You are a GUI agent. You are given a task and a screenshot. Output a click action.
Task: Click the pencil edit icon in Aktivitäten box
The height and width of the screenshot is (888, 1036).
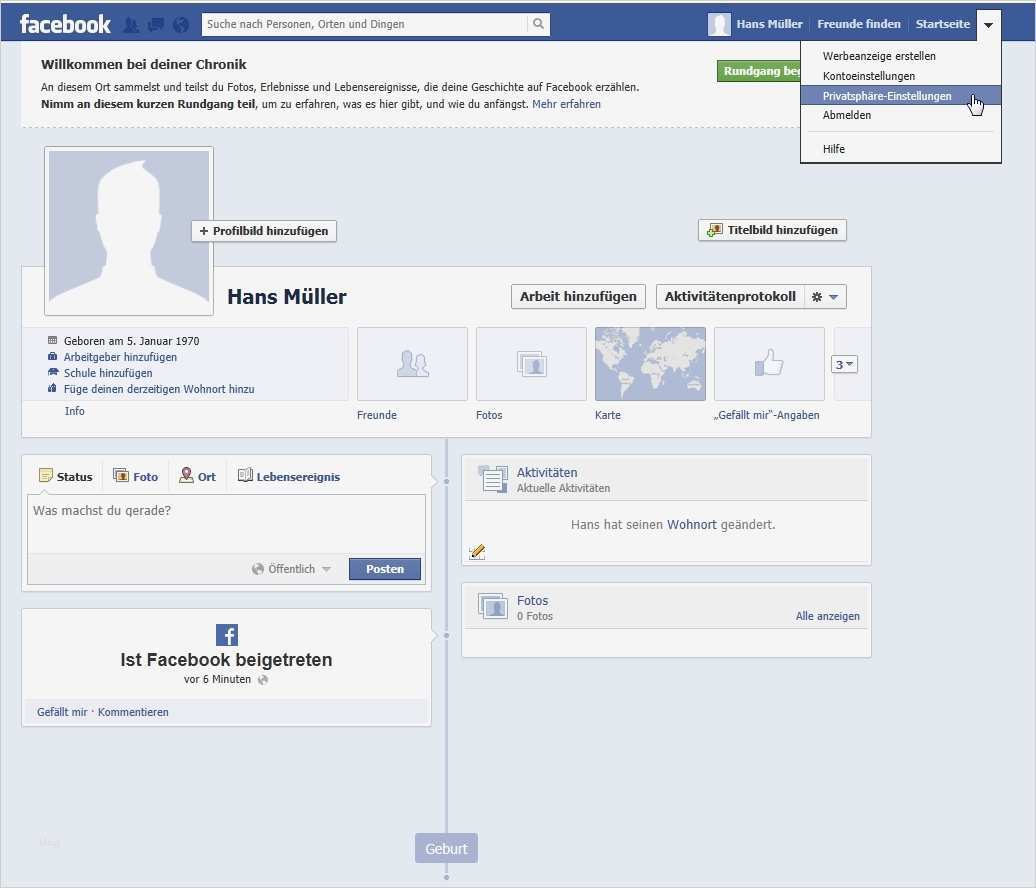point(477,552)
